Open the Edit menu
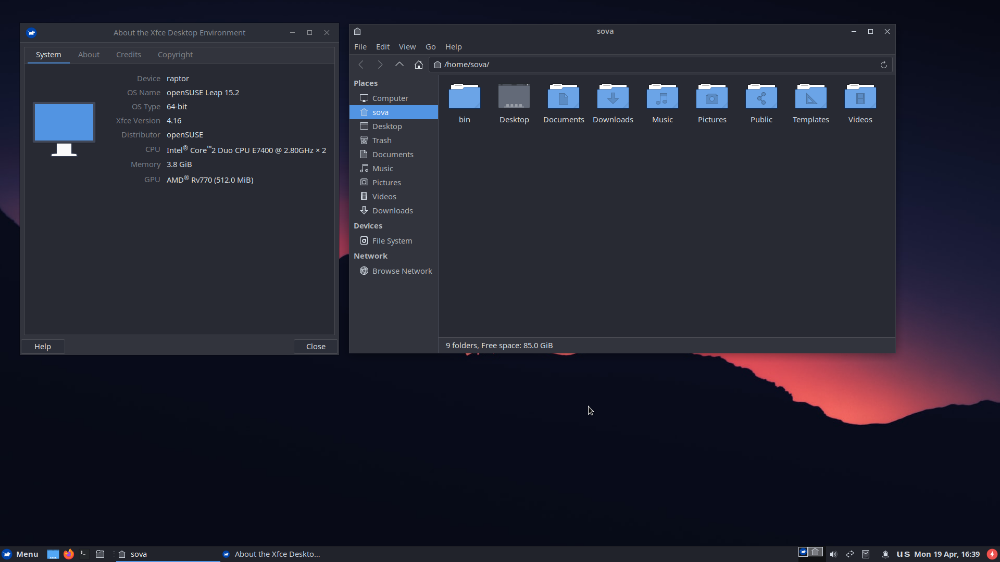1000x562 pixels. pos(383,47)
